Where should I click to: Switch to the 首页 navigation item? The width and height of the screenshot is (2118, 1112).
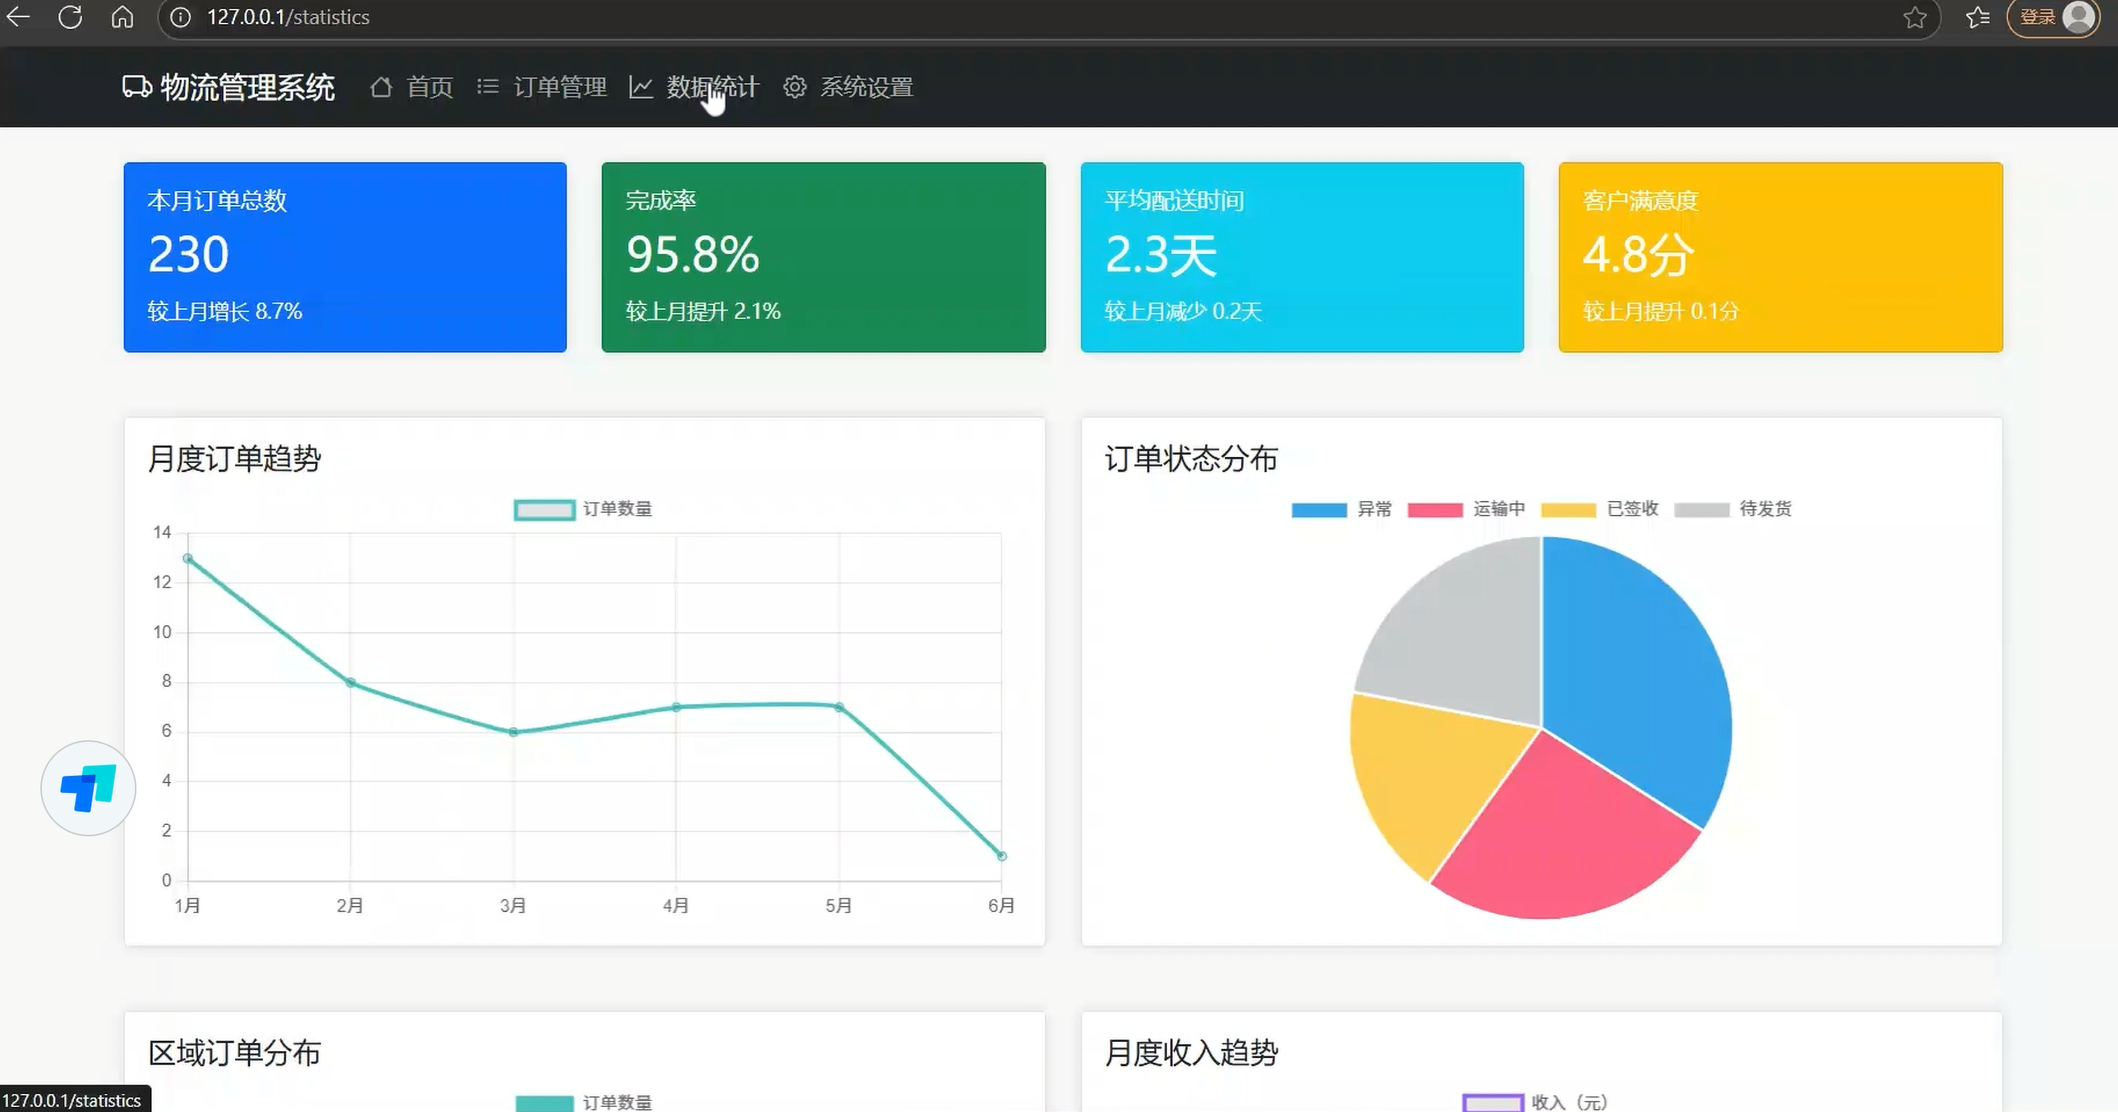pos(429,87)
